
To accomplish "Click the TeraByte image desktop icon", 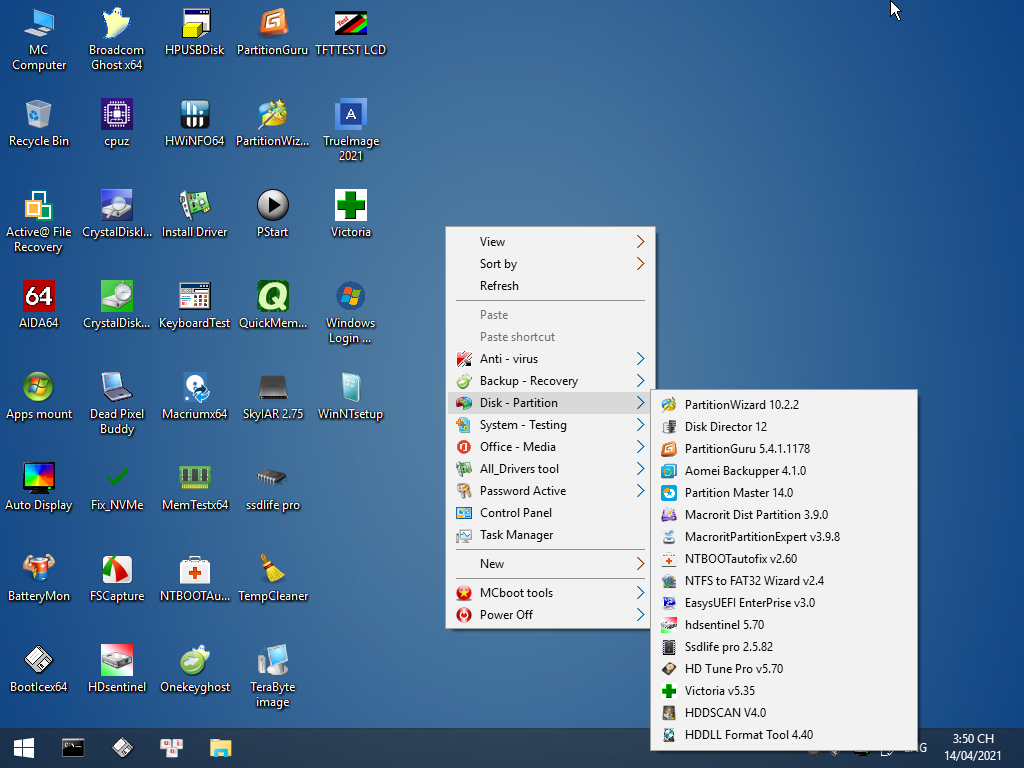I will coord(272,676).
